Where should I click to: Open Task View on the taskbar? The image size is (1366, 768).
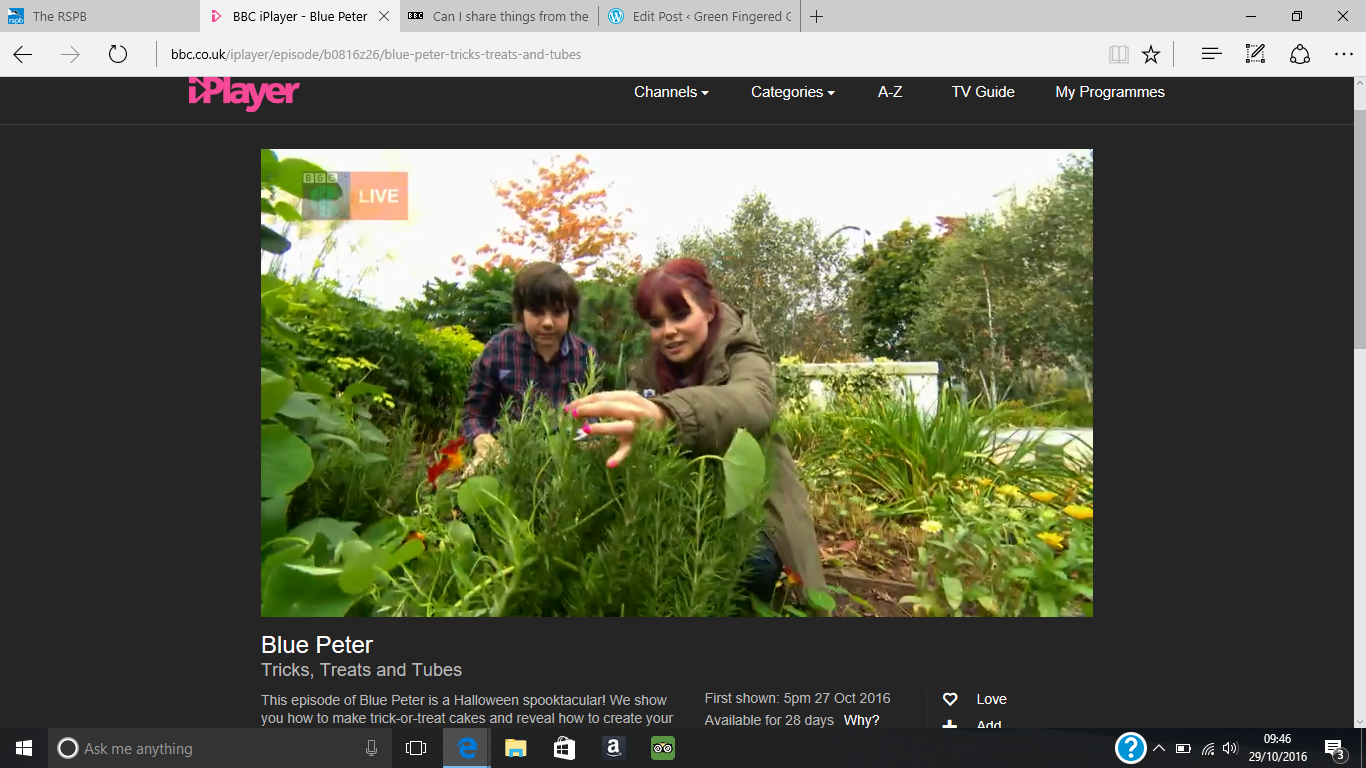click(x=416, y=748)
